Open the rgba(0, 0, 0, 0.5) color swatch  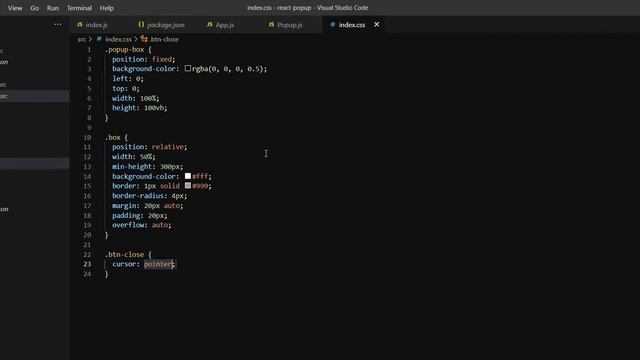click(x=188, y=69)
